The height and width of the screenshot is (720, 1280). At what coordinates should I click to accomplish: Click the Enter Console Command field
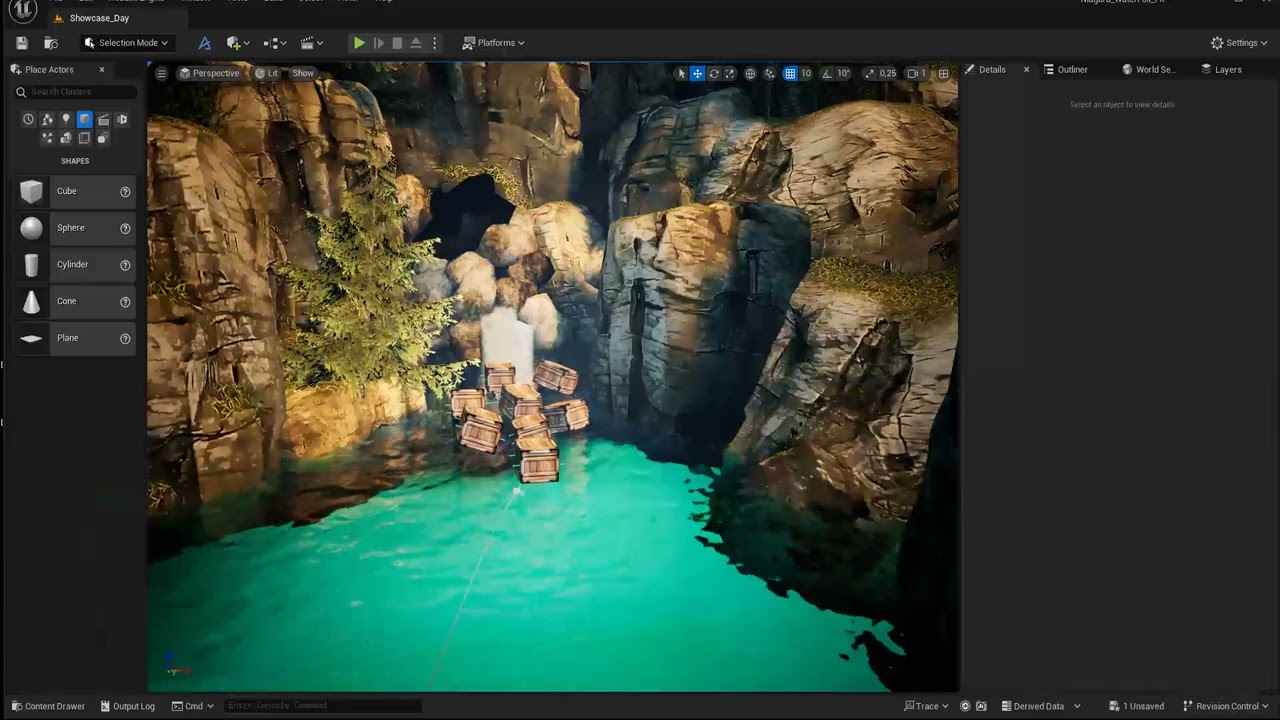tap(321, 706)
